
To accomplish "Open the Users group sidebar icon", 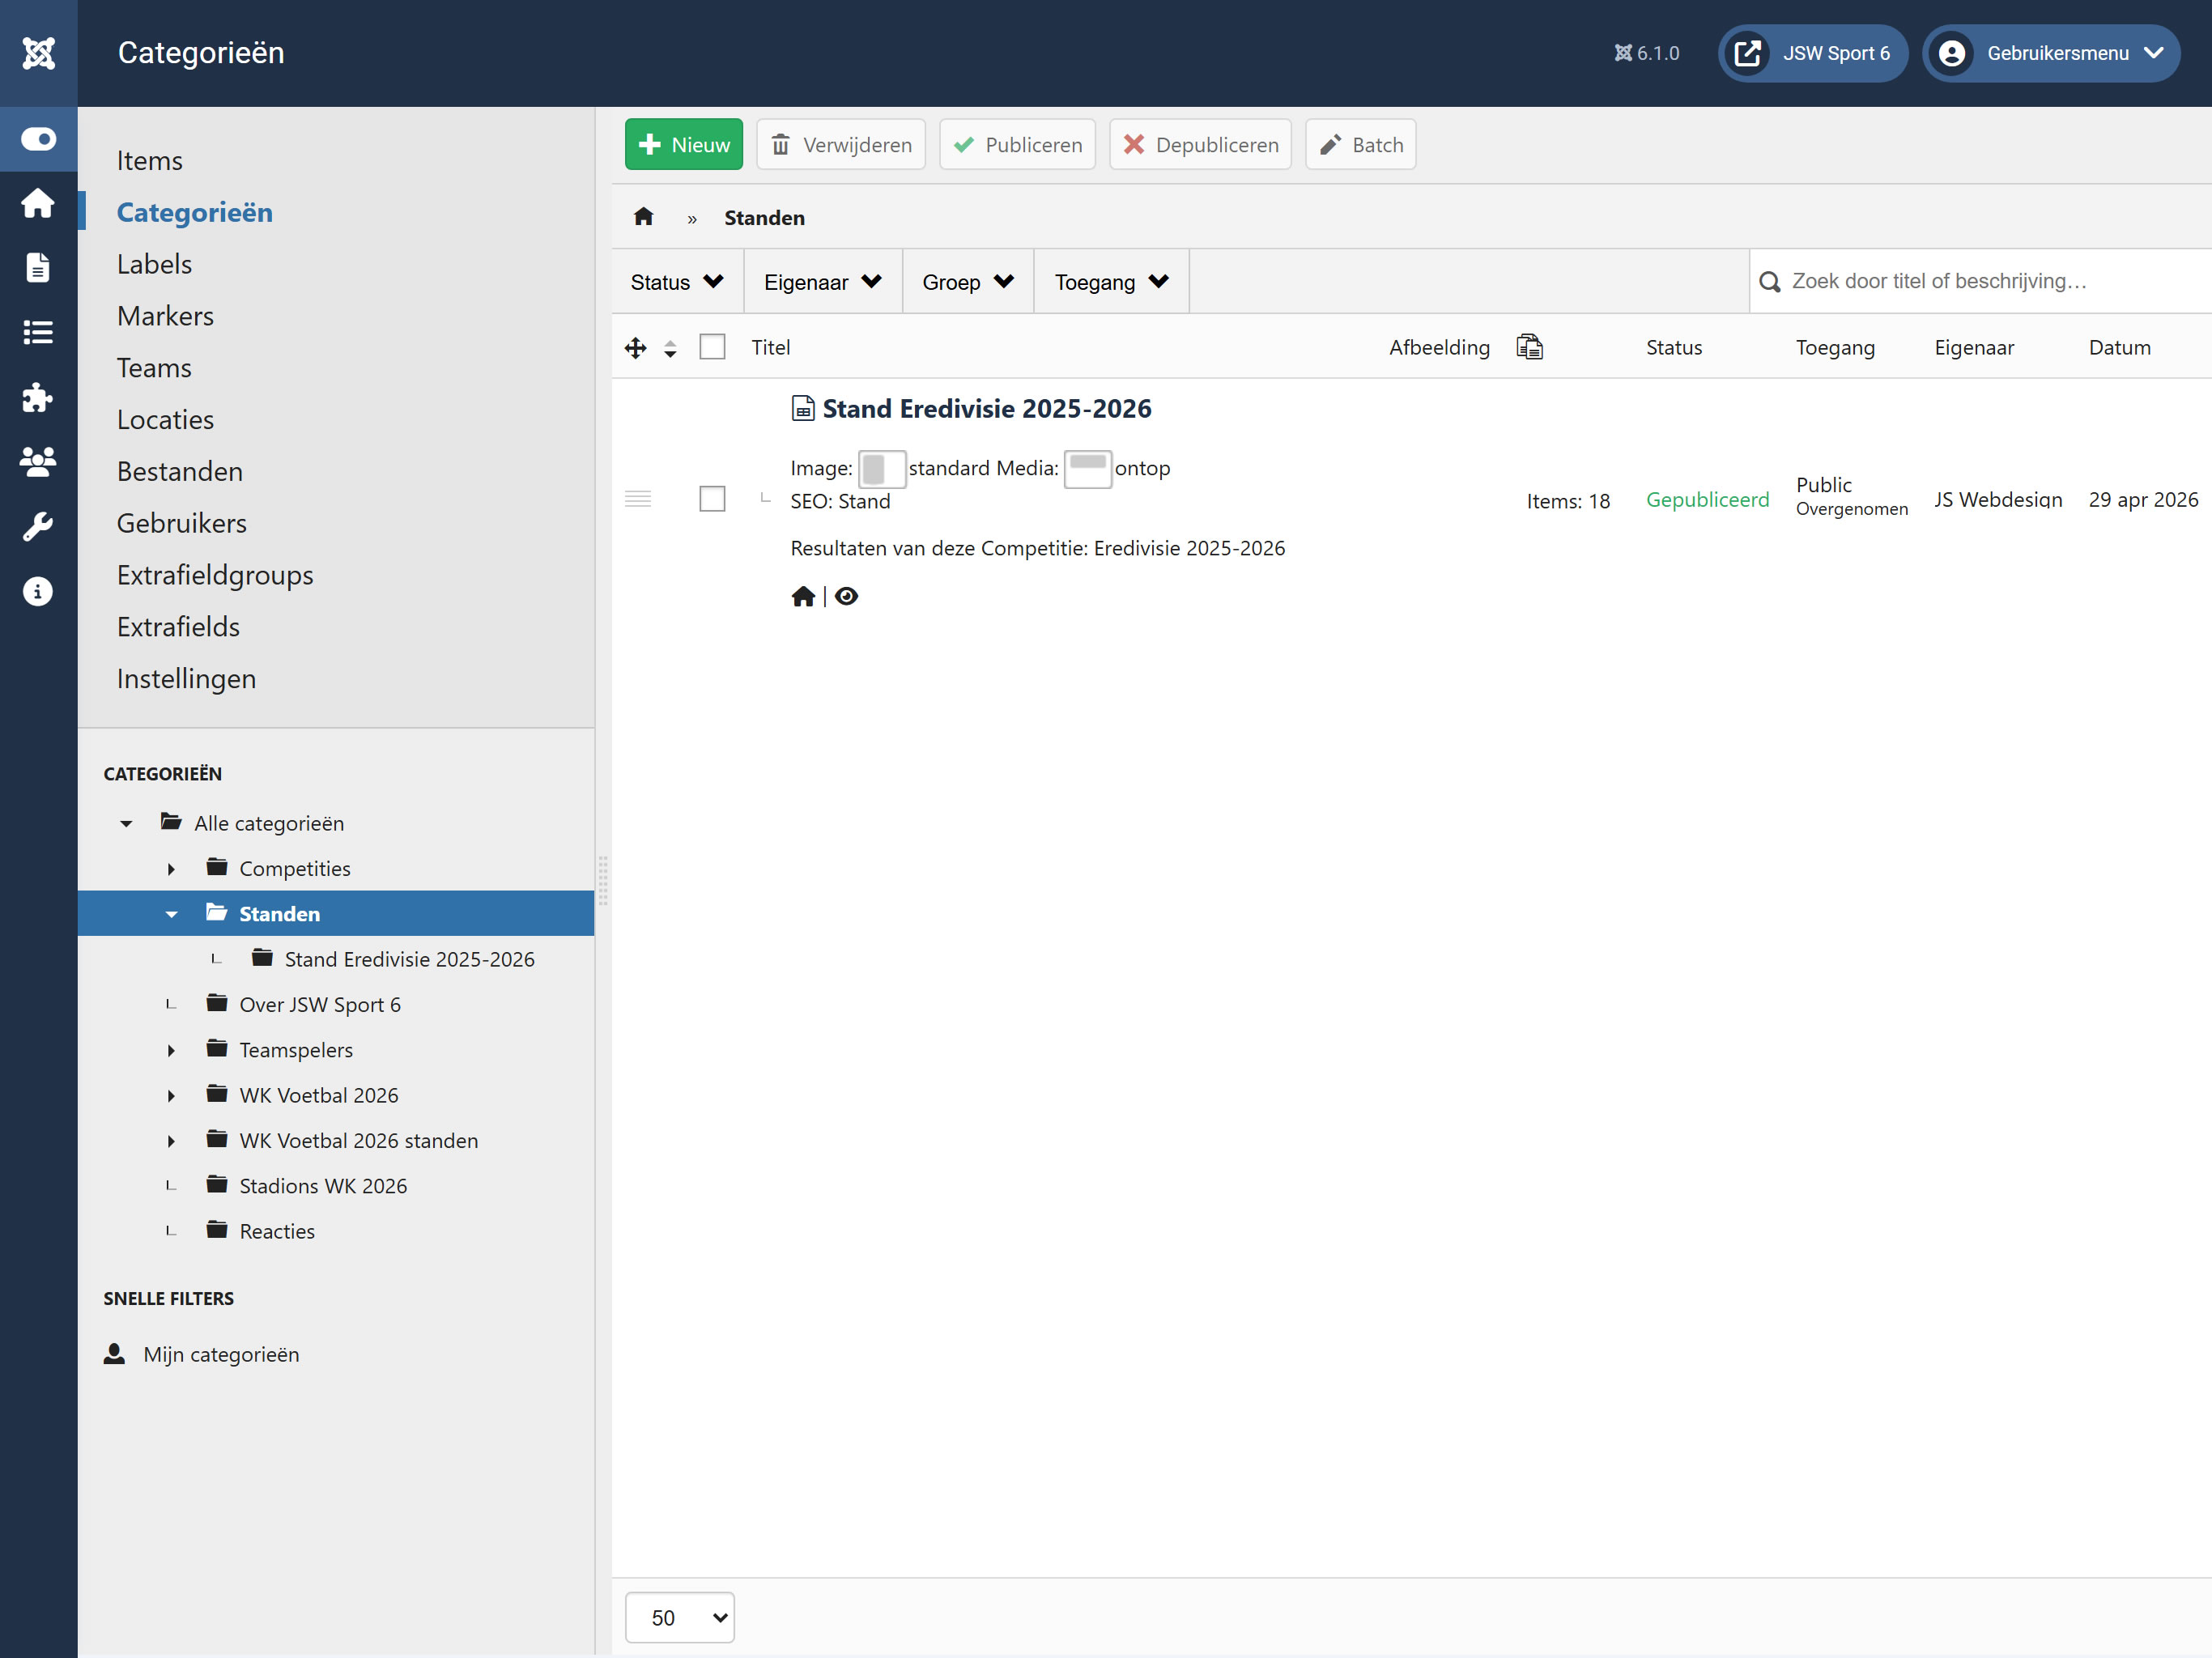I will (x=38, y=461).
